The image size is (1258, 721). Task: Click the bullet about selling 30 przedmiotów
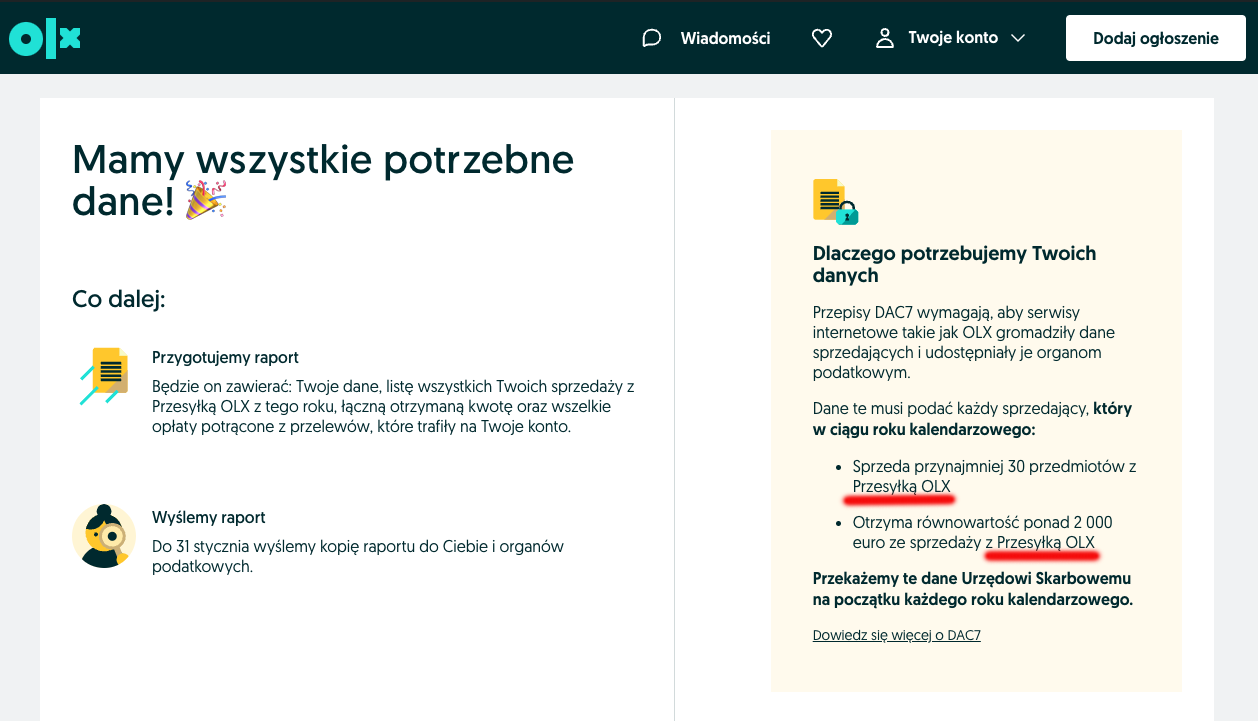coord(993,476)
